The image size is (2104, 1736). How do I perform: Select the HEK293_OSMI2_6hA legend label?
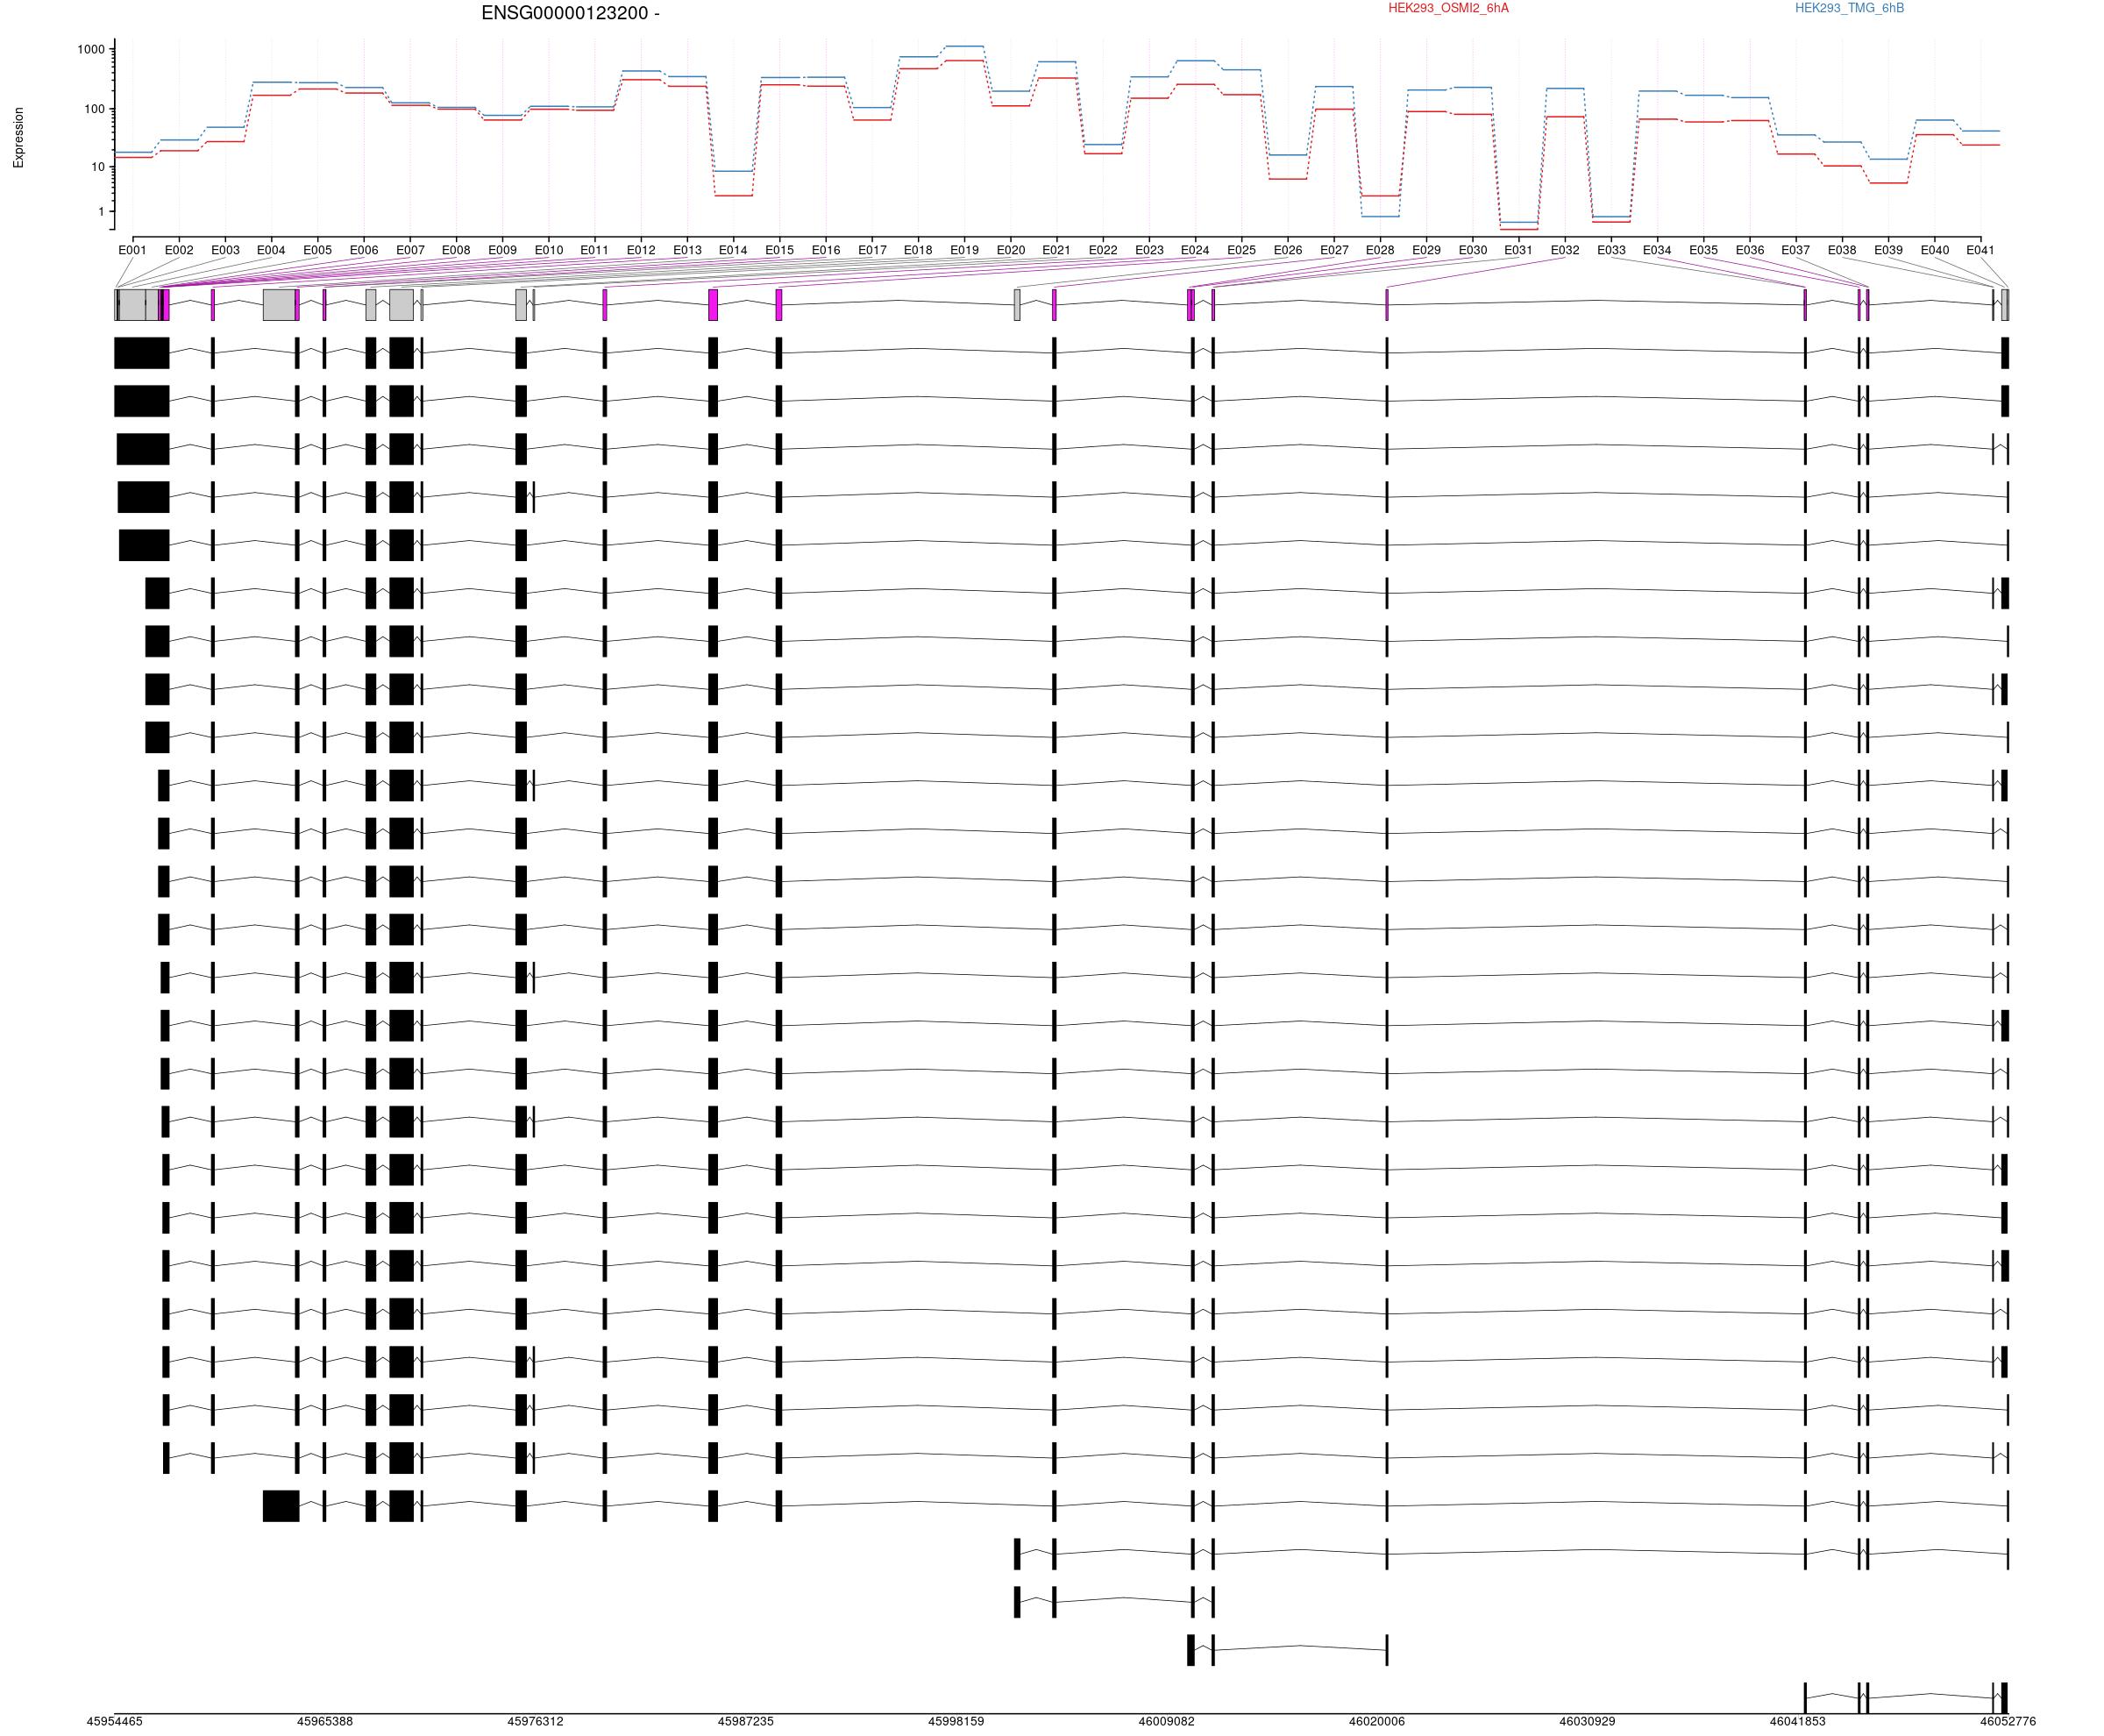[1448, 8]
